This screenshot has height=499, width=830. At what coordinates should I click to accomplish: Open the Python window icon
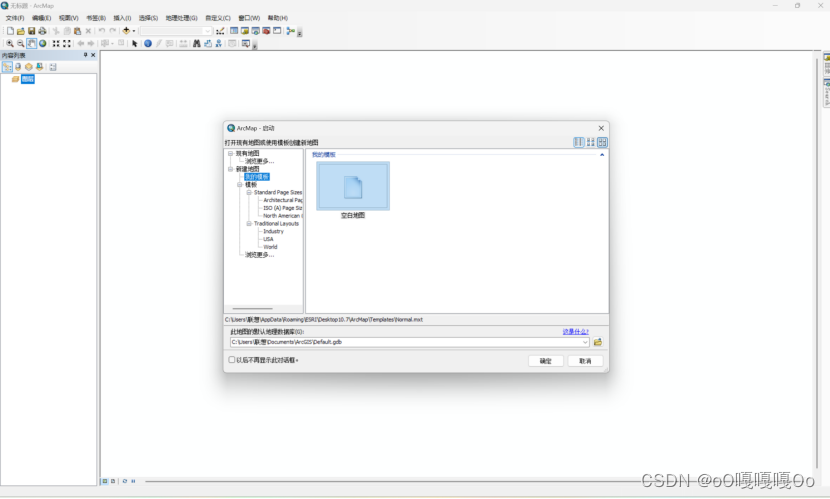tap(277, 31)
